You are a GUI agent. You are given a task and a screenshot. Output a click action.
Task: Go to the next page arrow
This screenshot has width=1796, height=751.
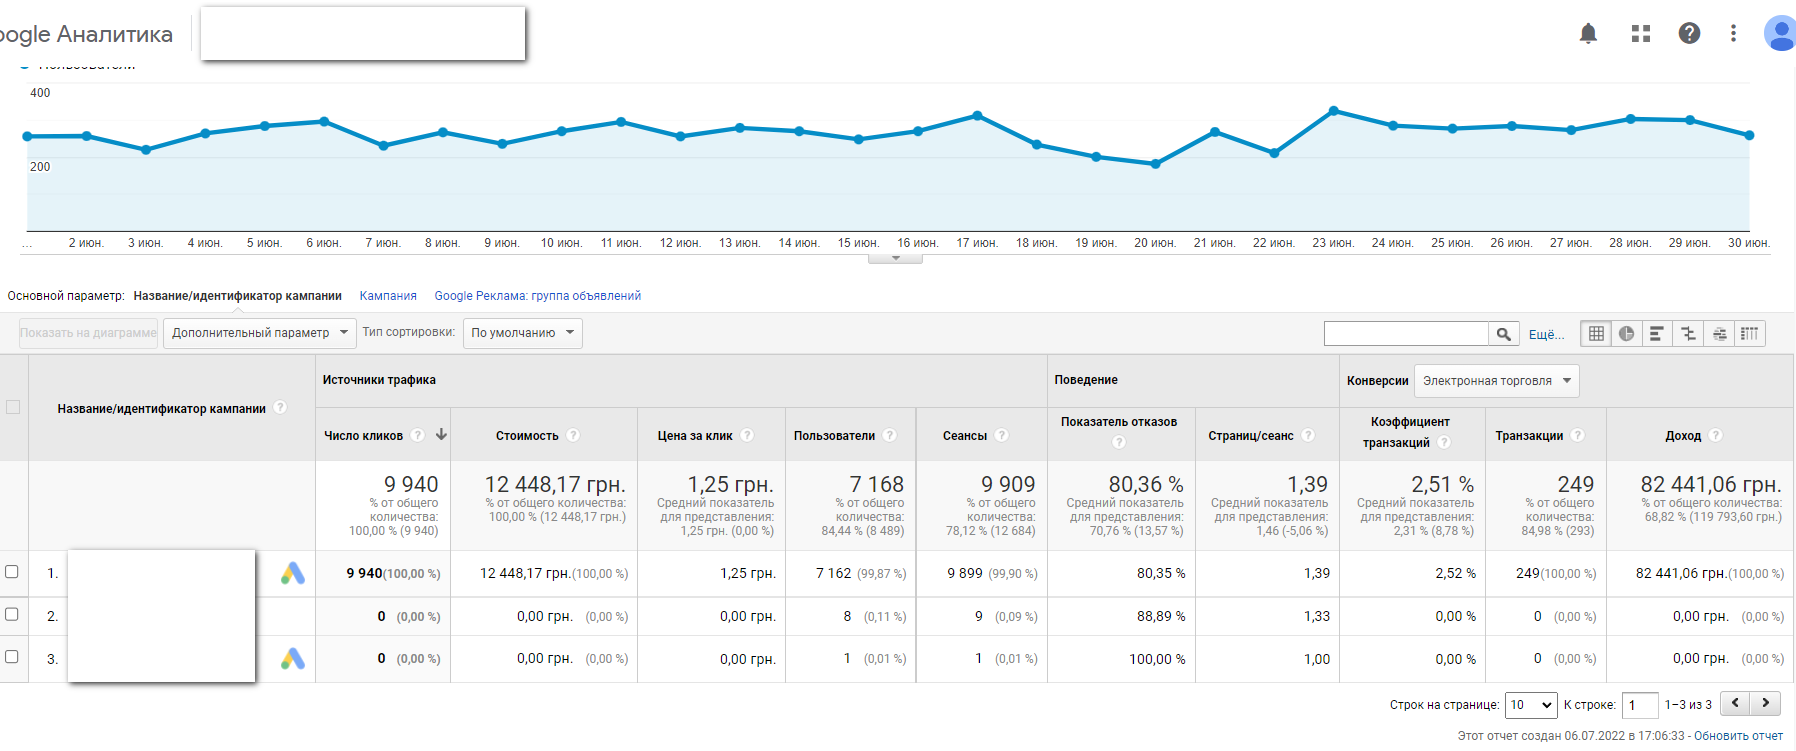pyautogui.click(x=1766, y=703)
